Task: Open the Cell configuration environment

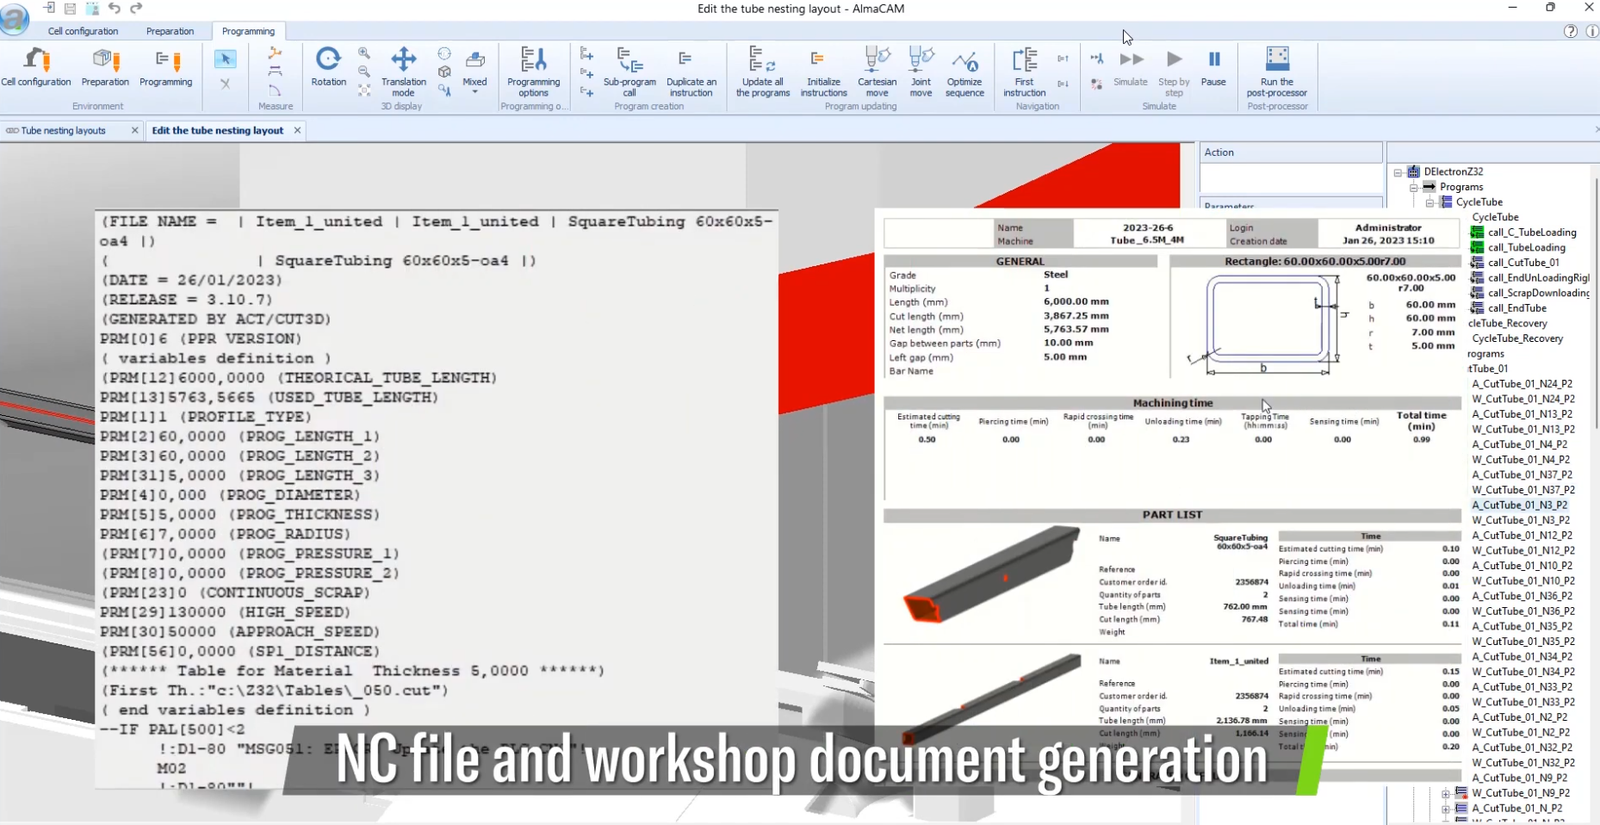Action: (x=36, y=68)
